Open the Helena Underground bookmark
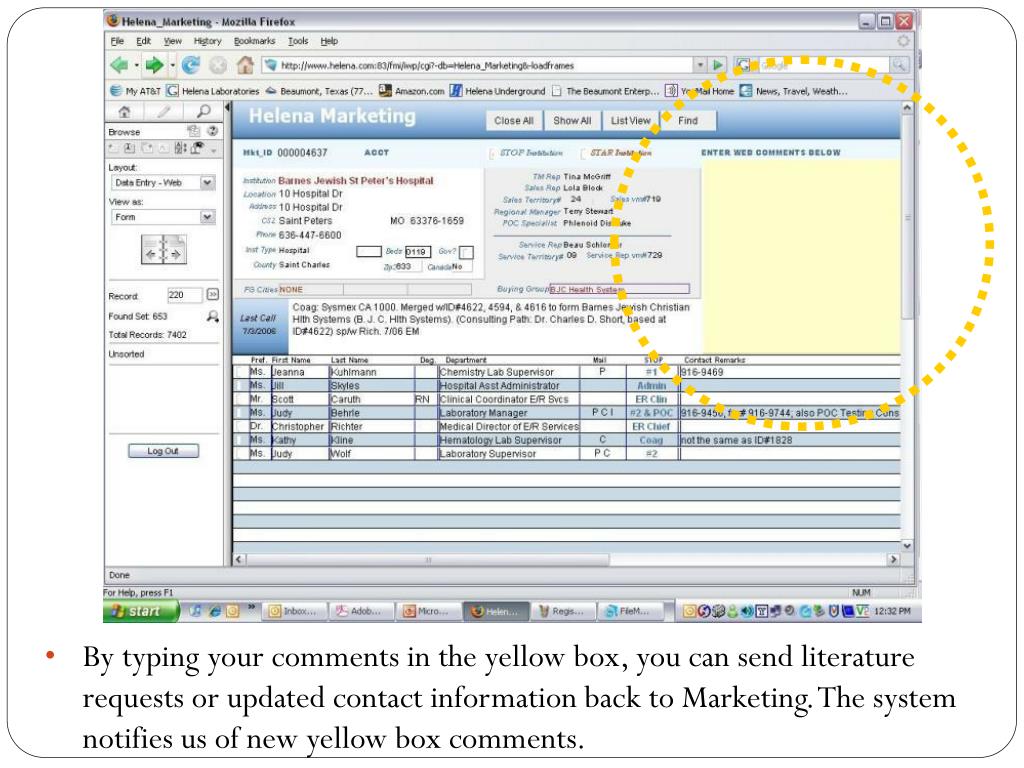The image size is (1024, 768). [x=498, y=91]
